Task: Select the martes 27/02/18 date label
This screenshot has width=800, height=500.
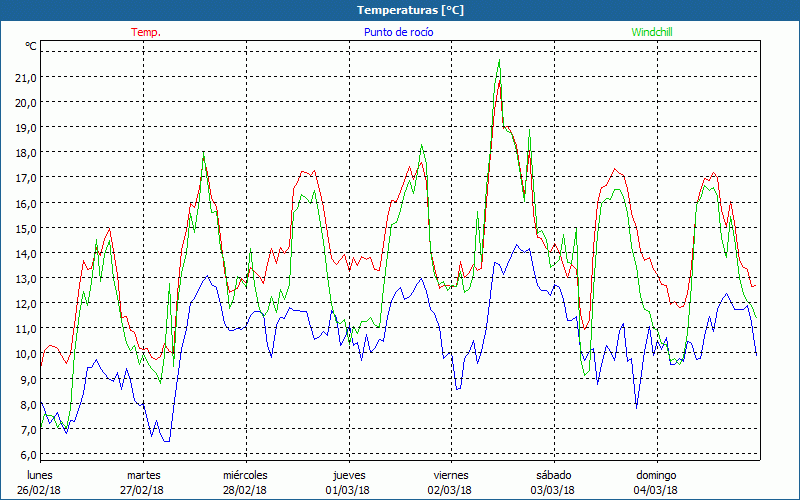Action: tap(143, 482)
